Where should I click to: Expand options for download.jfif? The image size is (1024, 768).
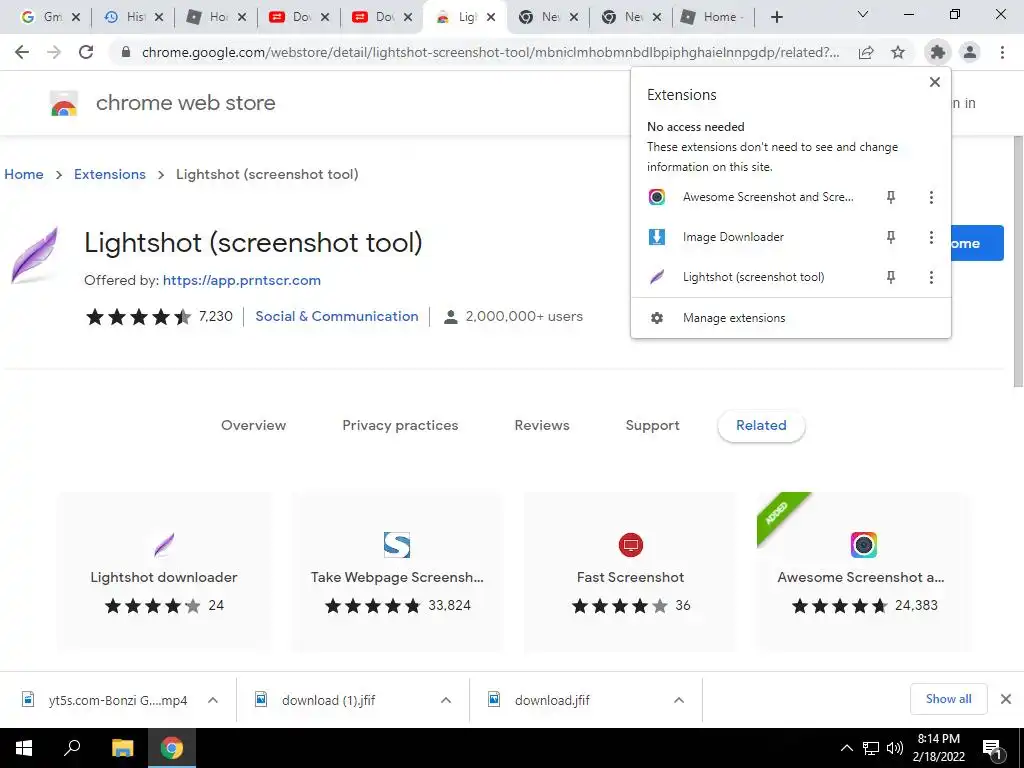679,700
